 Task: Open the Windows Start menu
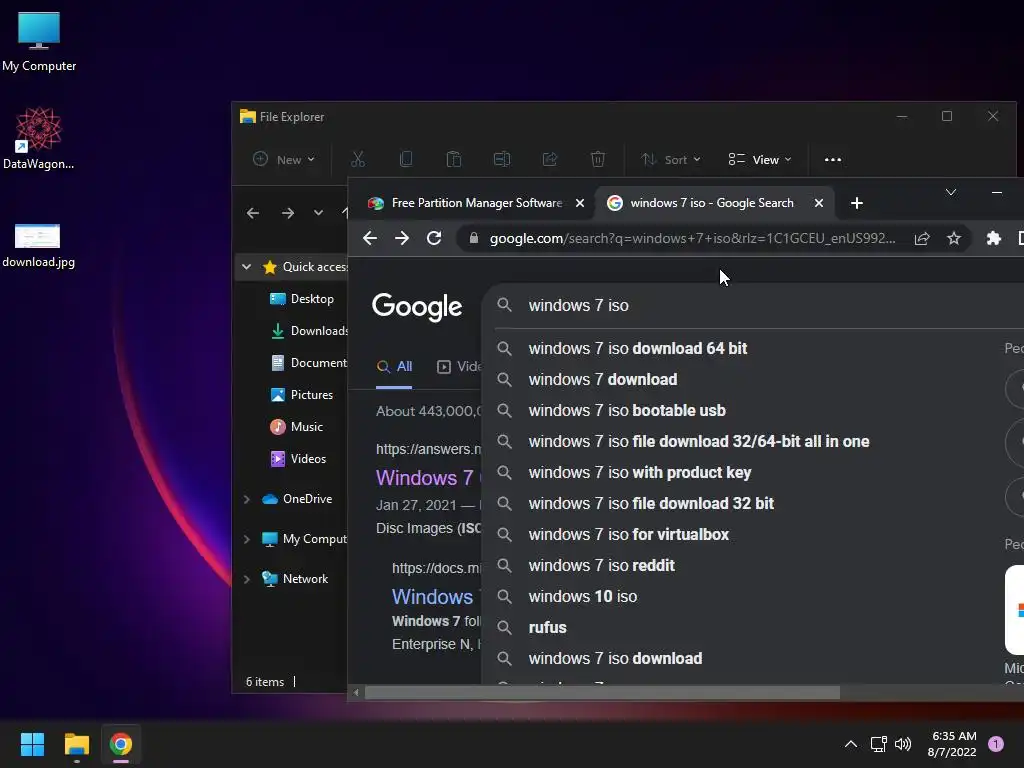click(32, 744)
